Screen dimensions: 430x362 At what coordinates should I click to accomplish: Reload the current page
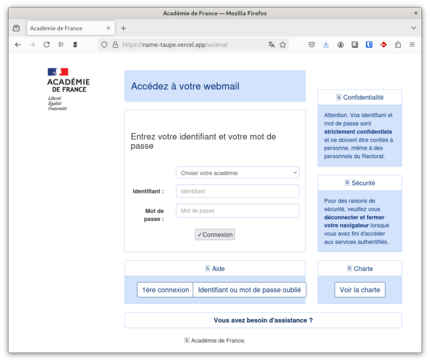(46, 44)
